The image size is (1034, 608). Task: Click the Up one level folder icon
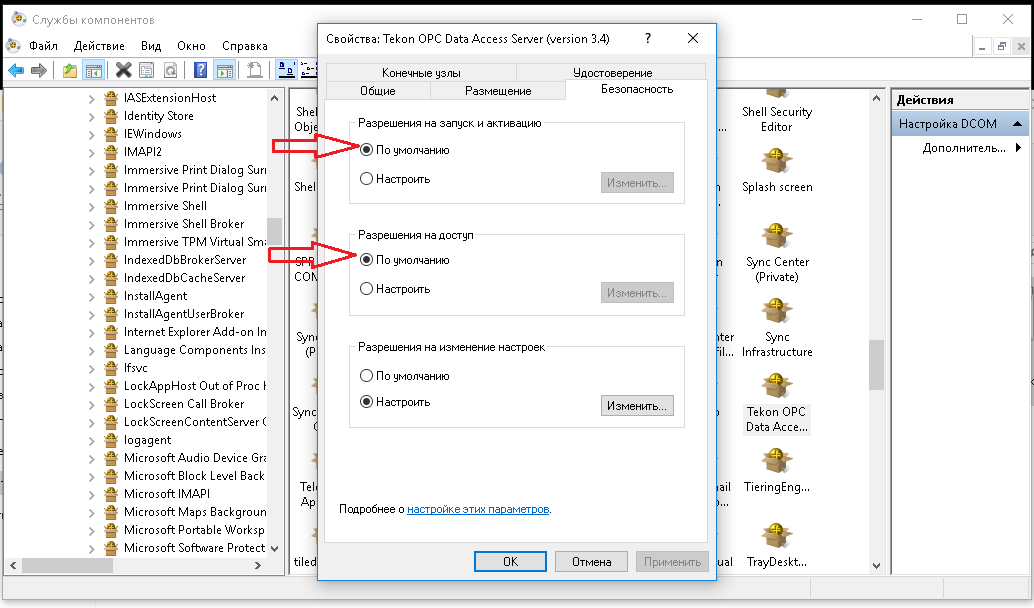69,70
